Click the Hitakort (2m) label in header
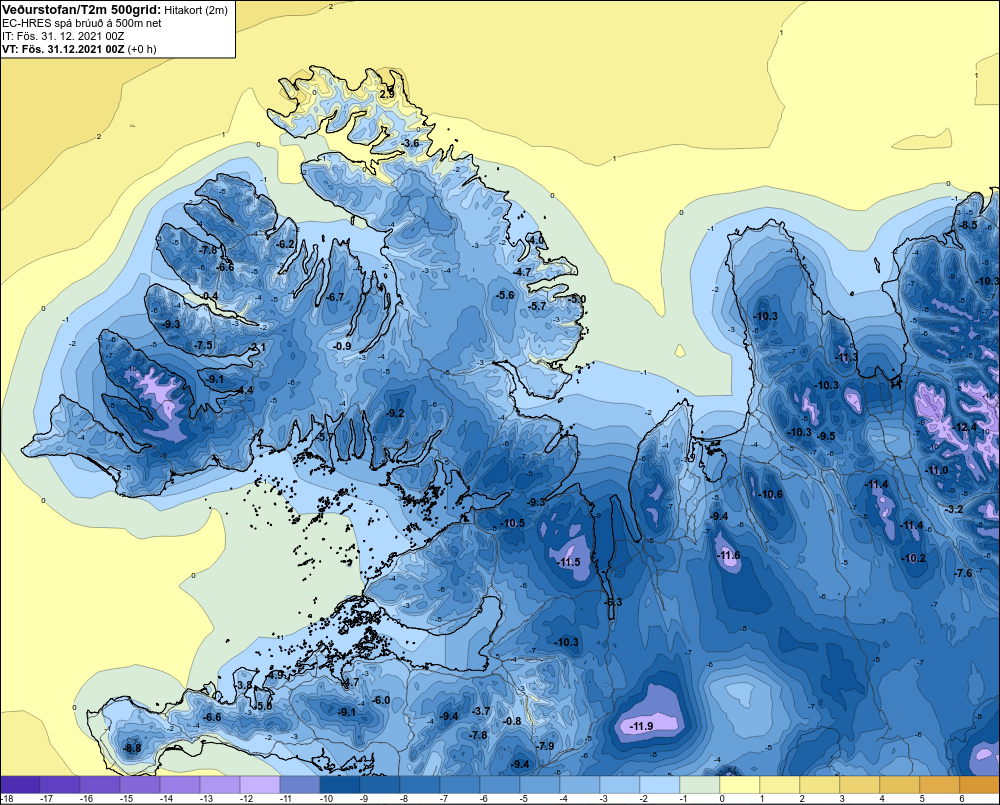 coord(196,10)
